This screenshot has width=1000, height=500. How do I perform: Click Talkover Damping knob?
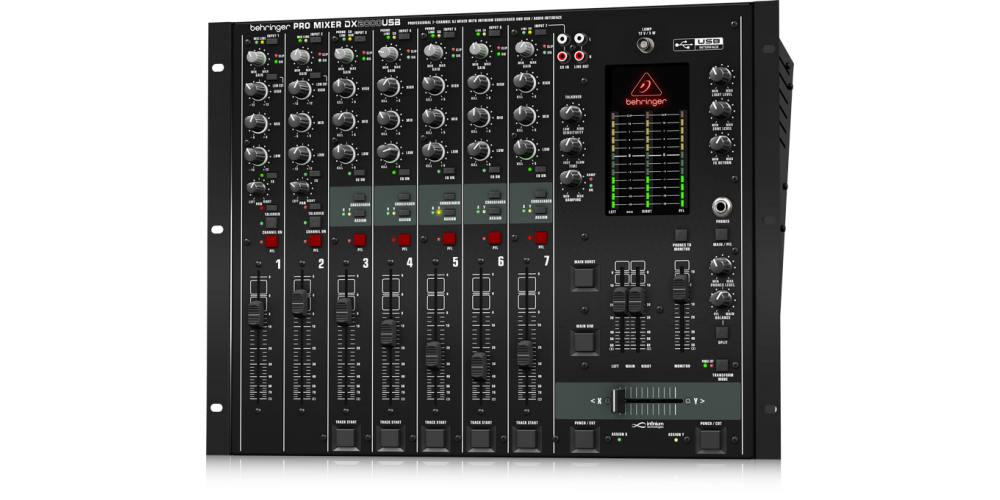coord(571,180)
